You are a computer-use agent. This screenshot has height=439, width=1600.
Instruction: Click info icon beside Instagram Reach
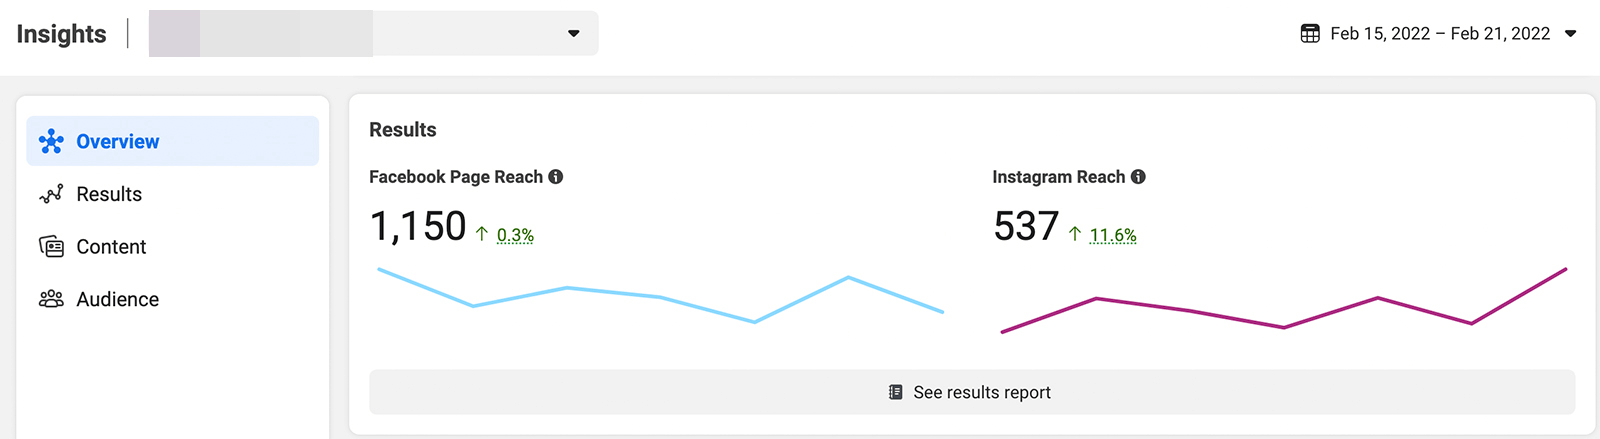coord(1138,177)
